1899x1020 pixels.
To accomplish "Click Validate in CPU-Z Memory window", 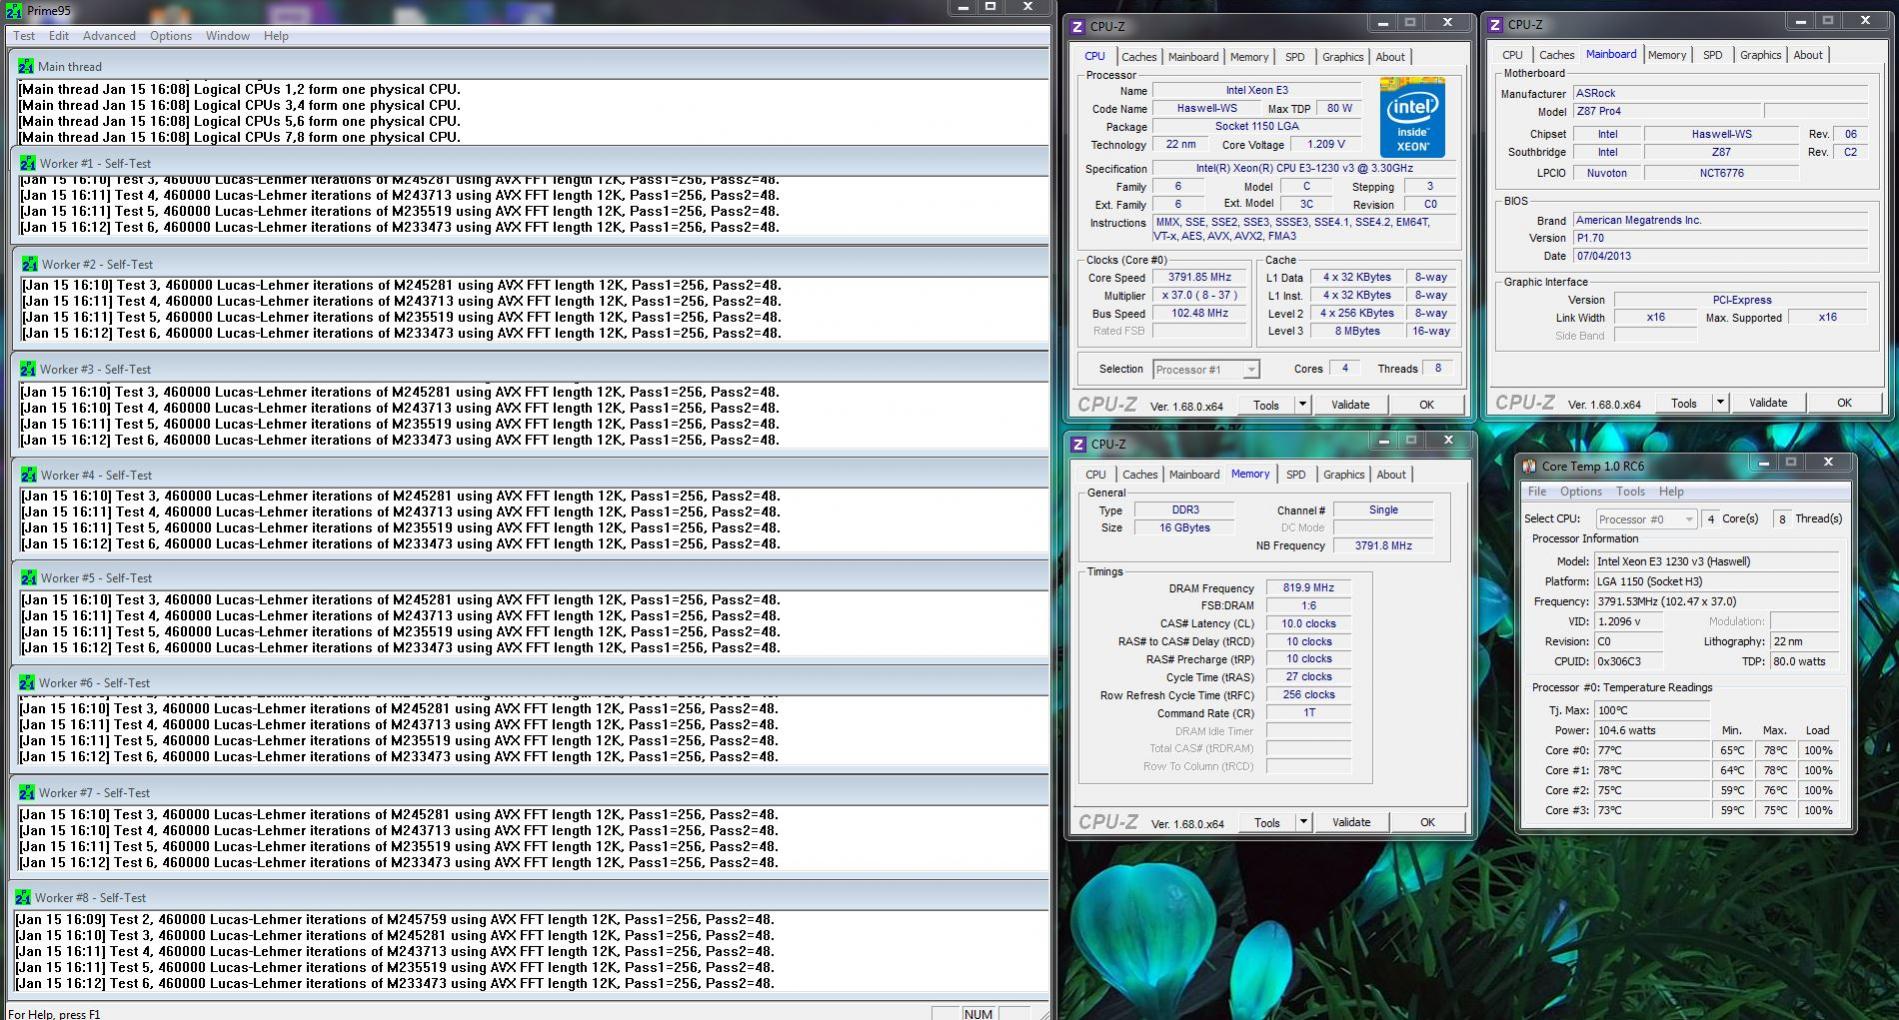I will tap(1351, 823).
